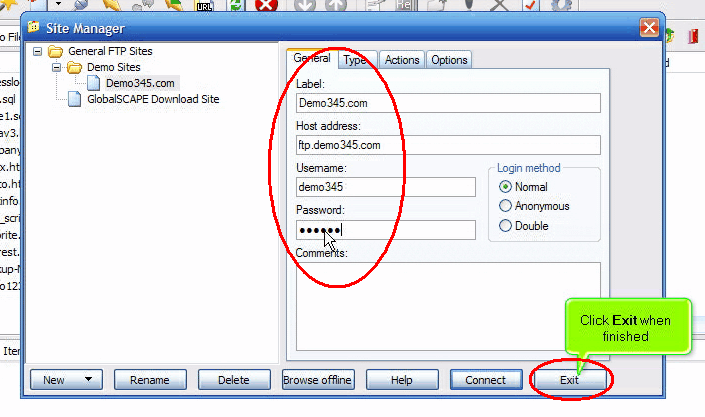The height and width of the screenshot is (417, 705).
Task: Open the Actions tab
Action: [402, 60]
